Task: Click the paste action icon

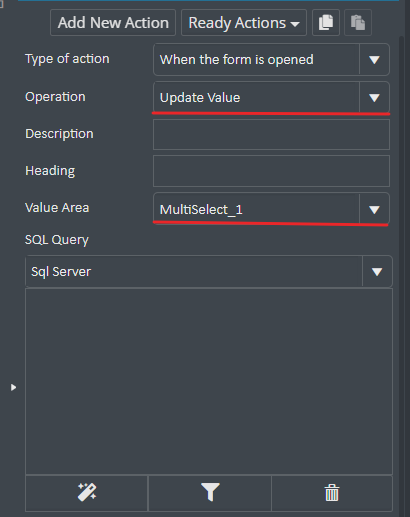Action: (x=358, y=23)
